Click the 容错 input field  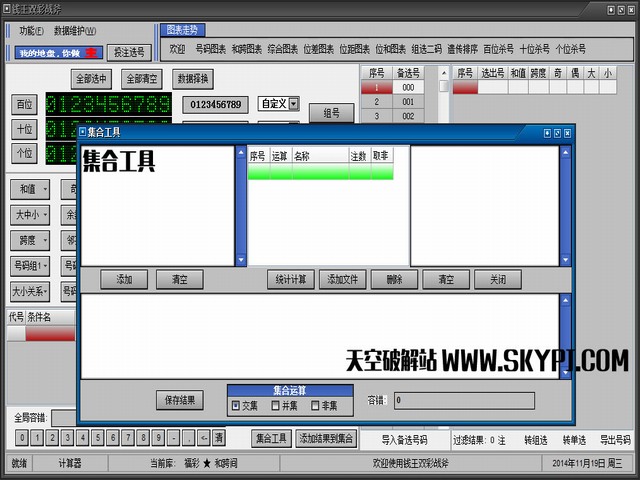476,400
